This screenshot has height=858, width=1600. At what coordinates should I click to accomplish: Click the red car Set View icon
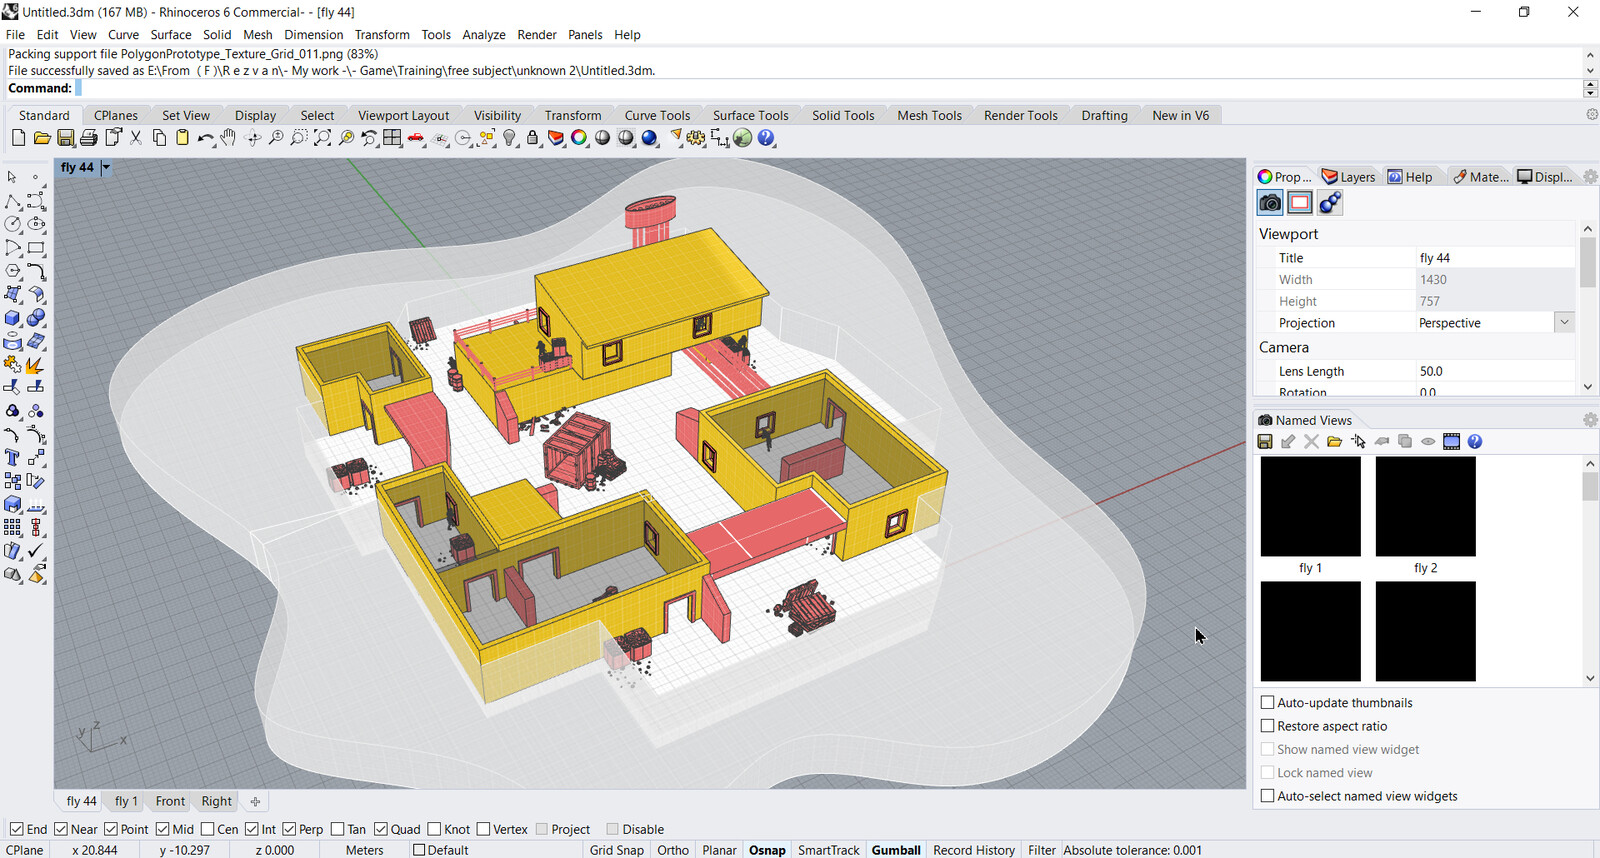click(x=416, y=138)
